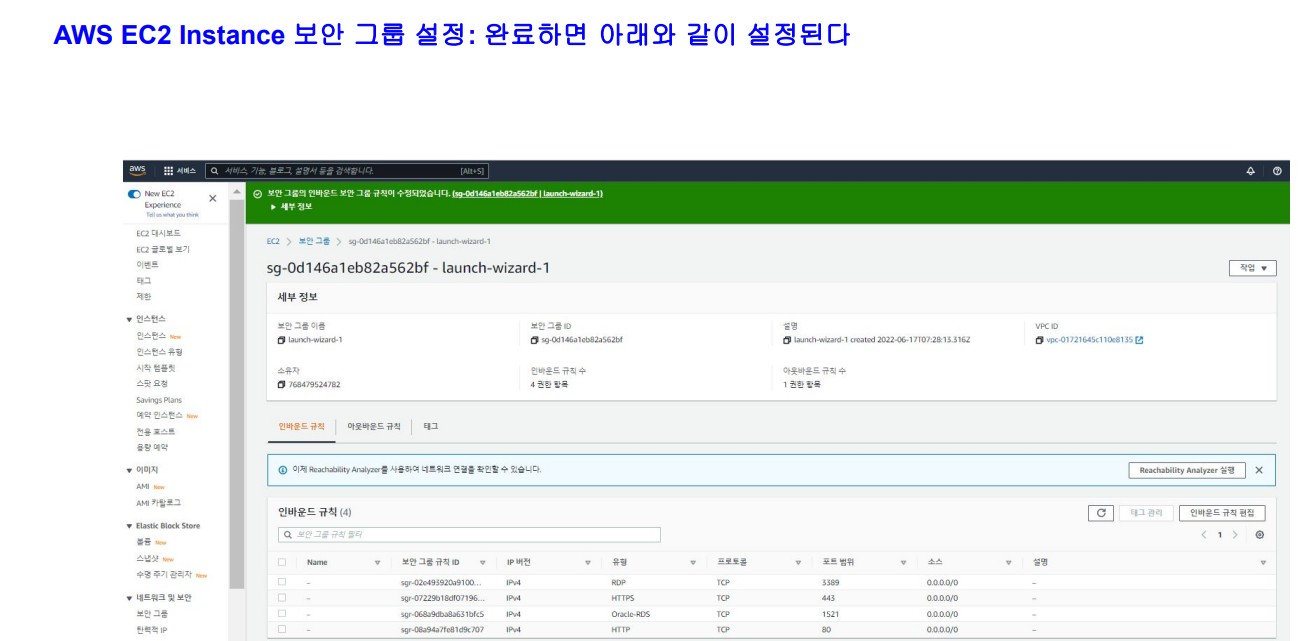Viewport: 1313px width, 641px height.
Task: Open 스냅샷 in sidebar
Action: [148, 559]
